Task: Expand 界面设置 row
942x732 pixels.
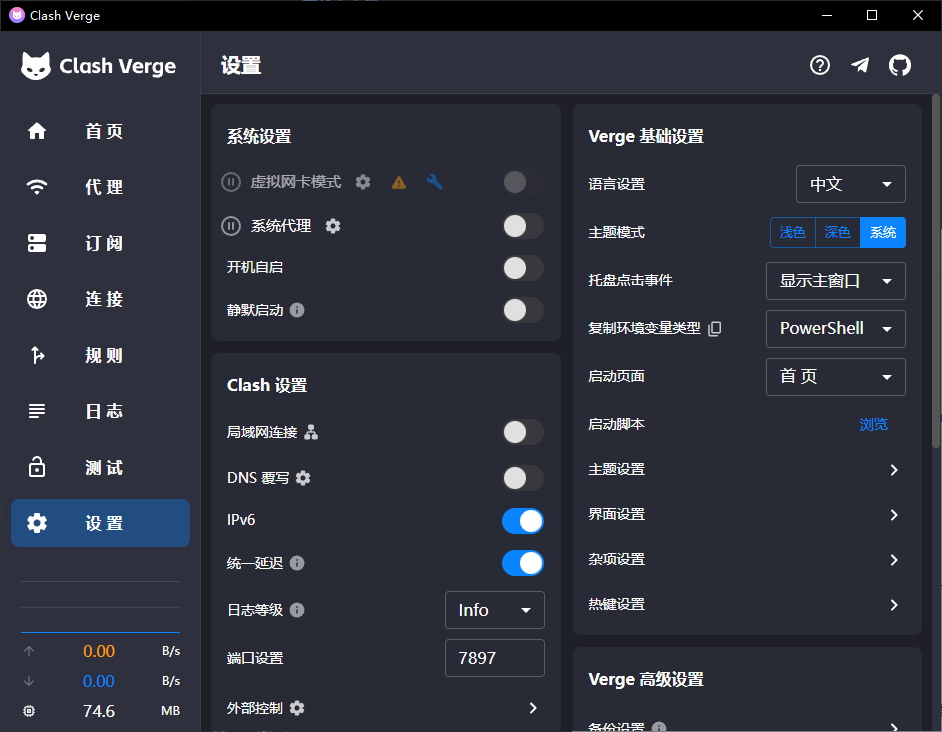Action: [747, 514]
